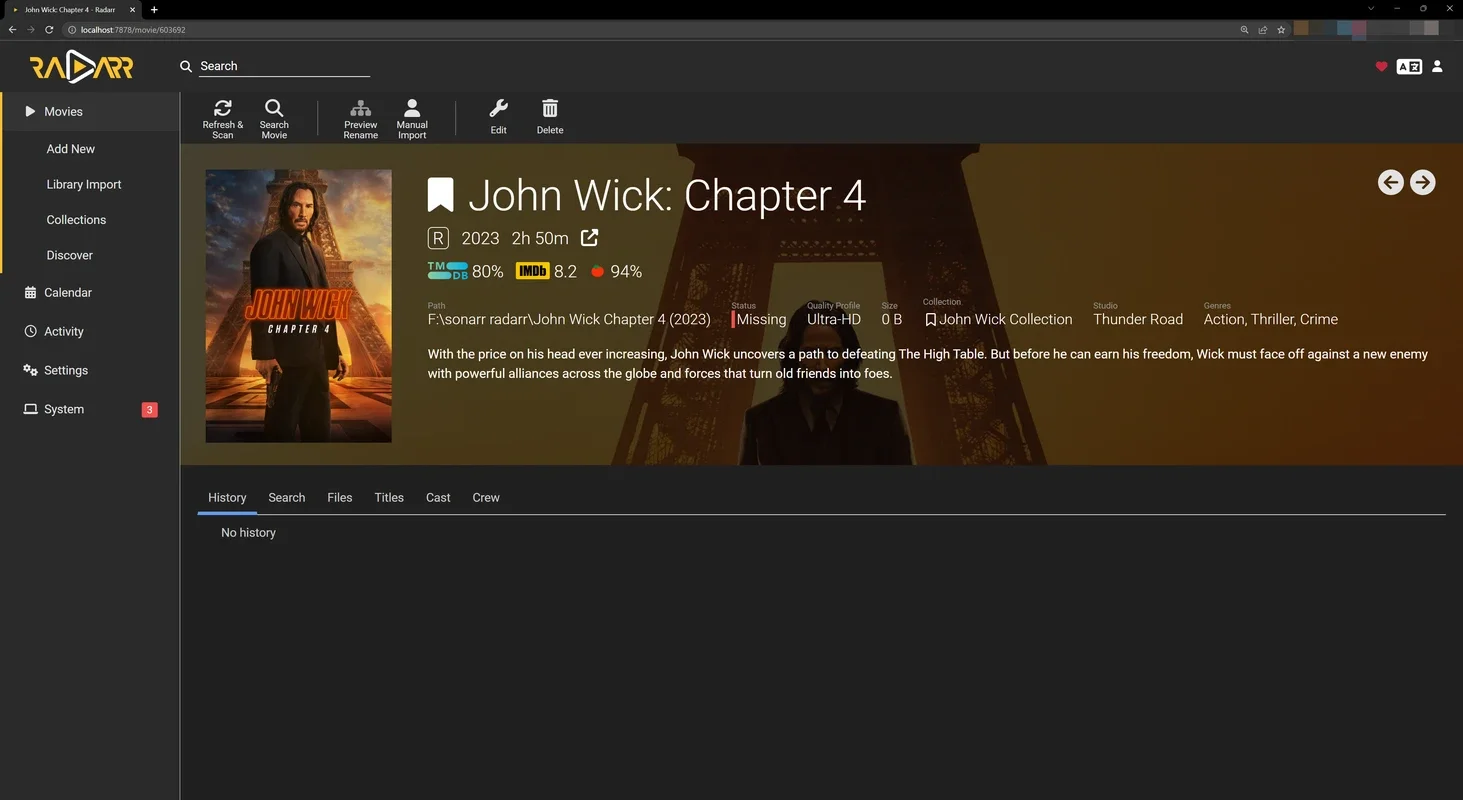The width and height of the screenshot is (1463, 800).
Task: Go to previous movie arrow
Action: pos(1390,182)
